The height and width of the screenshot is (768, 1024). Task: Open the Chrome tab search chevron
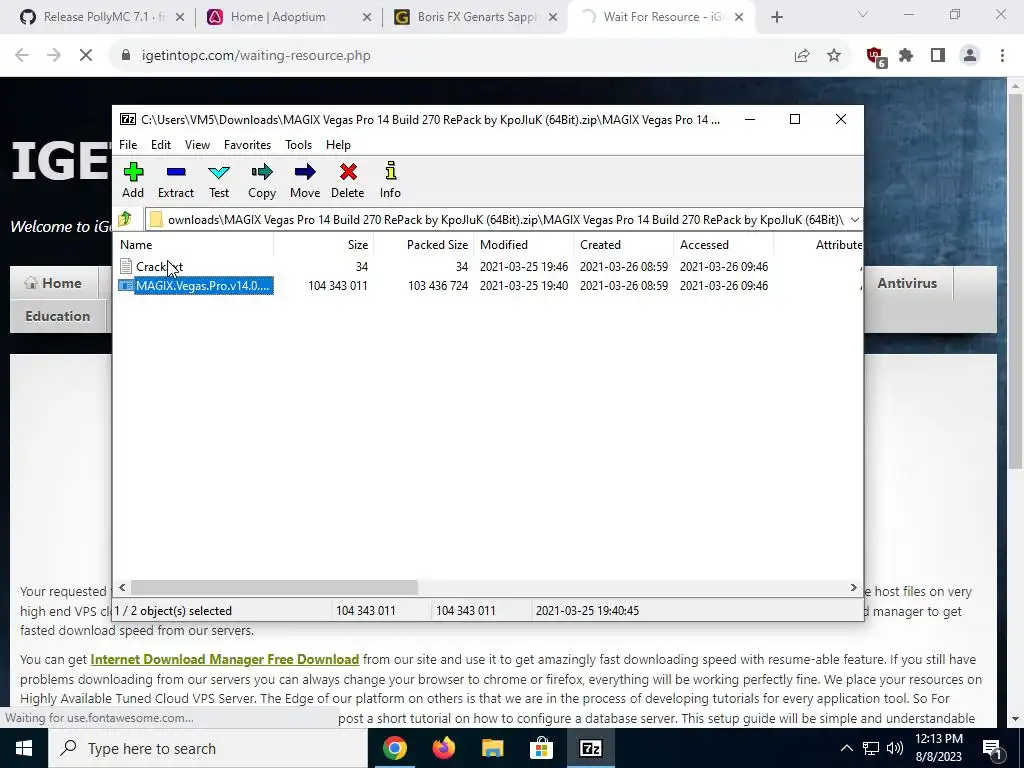pos(863,14)
